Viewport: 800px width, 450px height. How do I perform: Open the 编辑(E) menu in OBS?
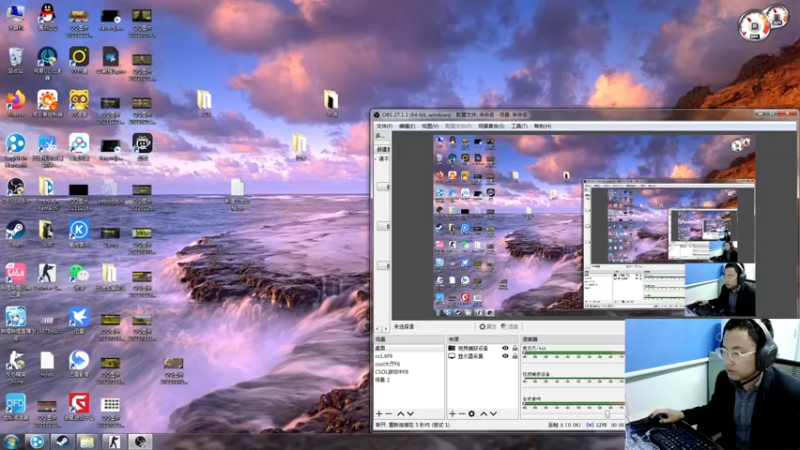click(x=407, y=126)
